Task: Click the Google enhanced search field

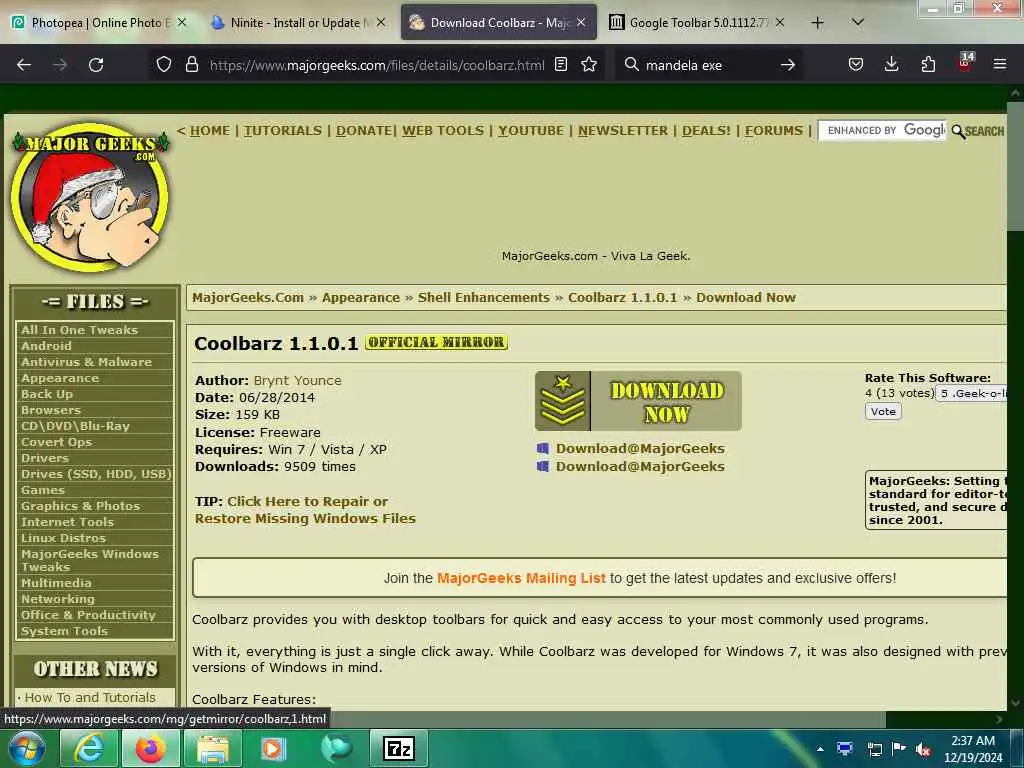Action: [882, 131]
